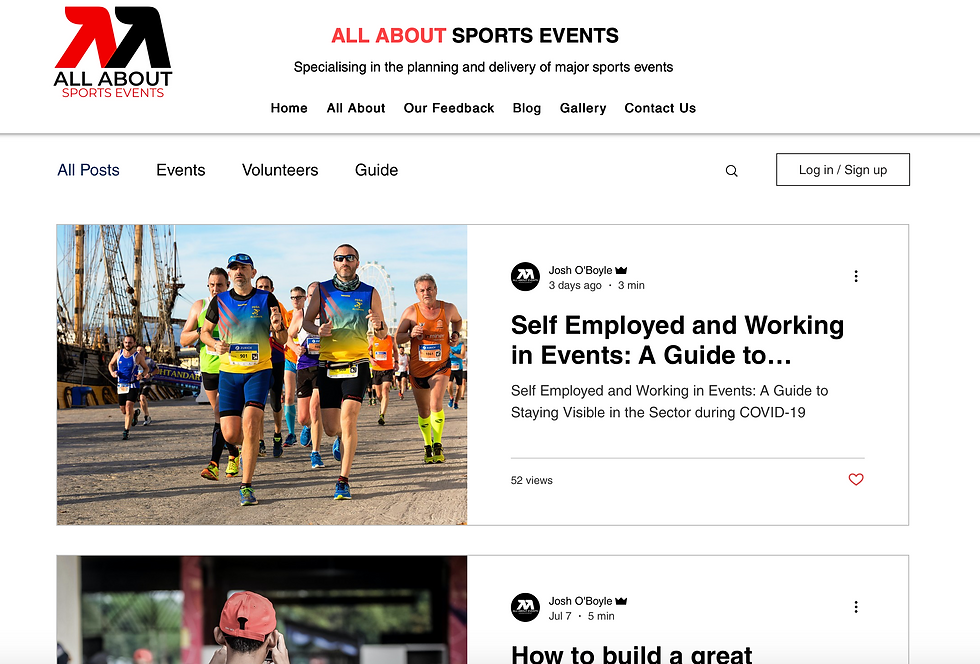Open the runners photo thumbnail of first post
Viewport: 980px width, 664px height.
(262, 375)
